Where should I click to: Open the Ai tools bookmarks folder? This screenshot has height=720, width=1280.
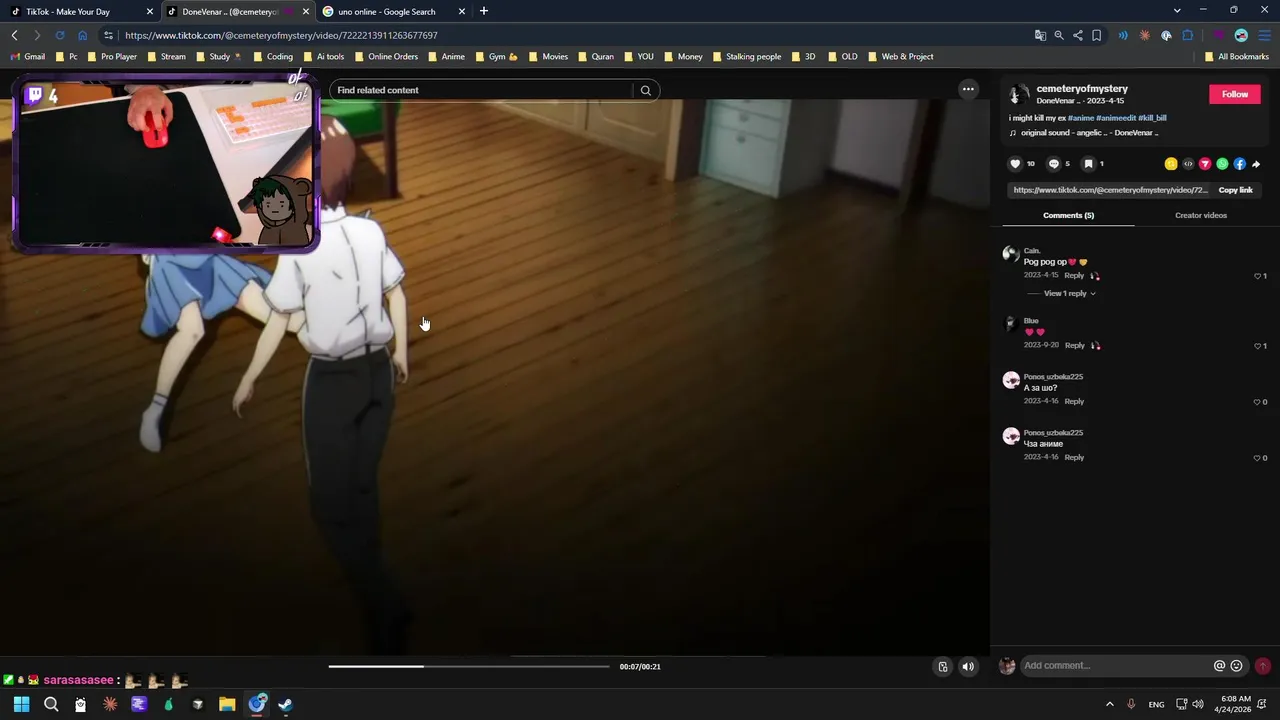coord(324,57)
